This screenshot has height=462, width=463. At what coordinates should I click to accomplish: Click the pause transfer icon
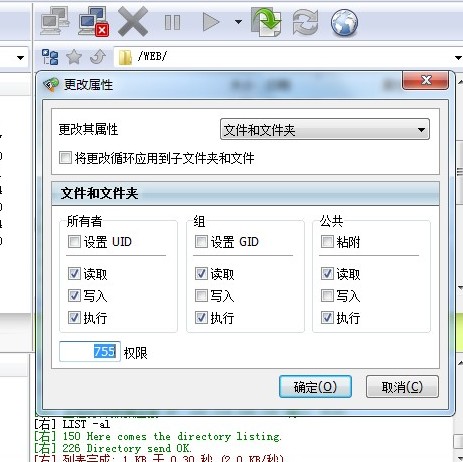coord(172,23)
